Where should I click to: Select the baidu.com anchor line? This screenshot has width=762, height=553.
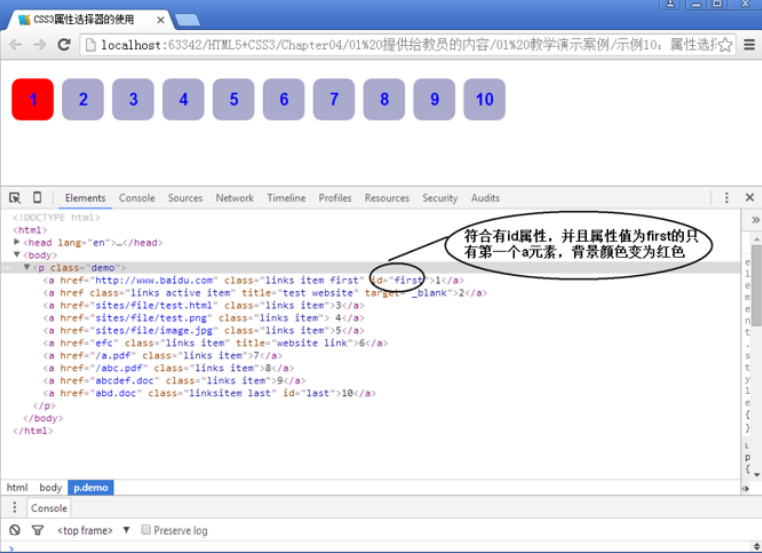click(x=253, y=280)
